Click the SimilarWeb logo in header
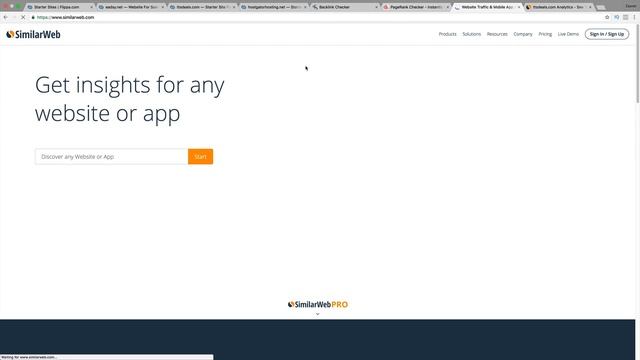The image size is (640, 360). point(33,34)
